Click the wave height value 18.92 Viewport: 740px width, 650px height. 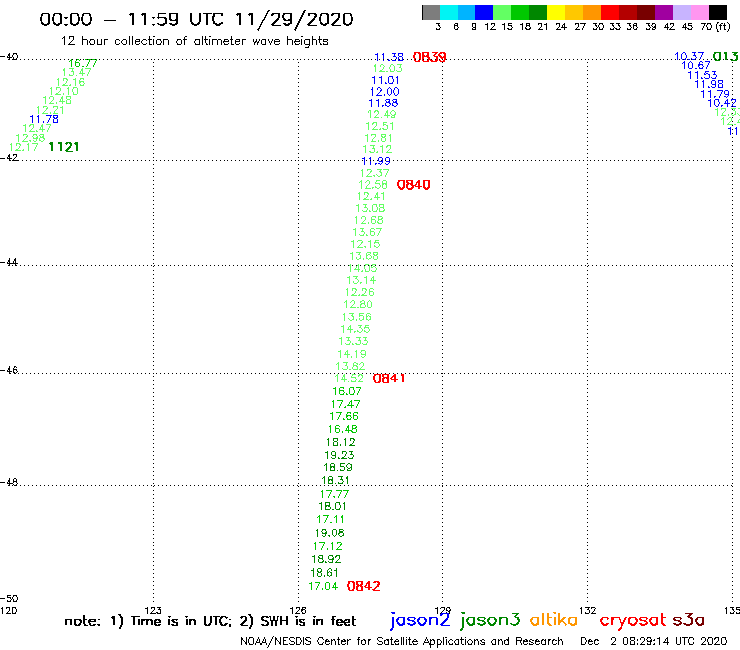326,559
